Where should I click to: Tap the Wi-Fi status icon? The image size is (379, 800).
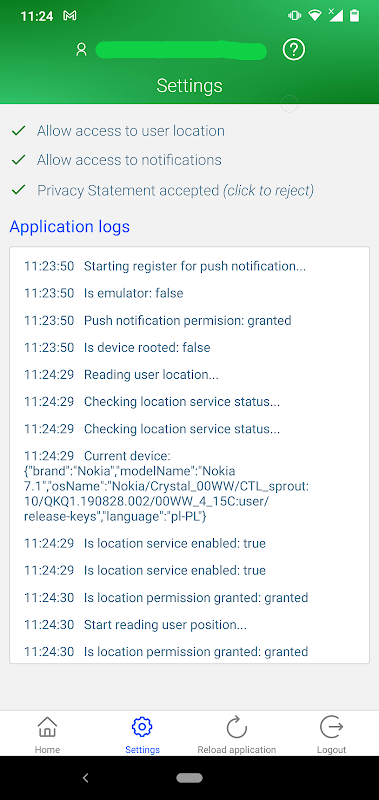tap(315, 16)
